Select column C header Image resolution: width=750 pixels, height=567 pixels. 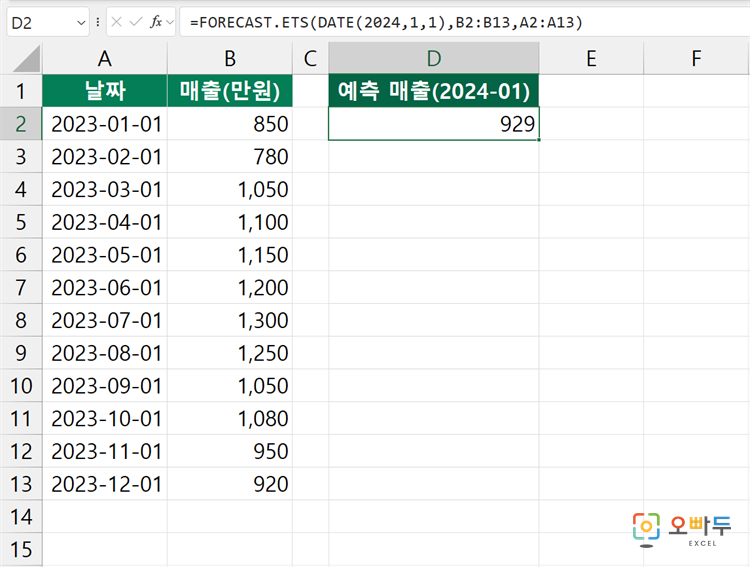click(x=310, y=58)
